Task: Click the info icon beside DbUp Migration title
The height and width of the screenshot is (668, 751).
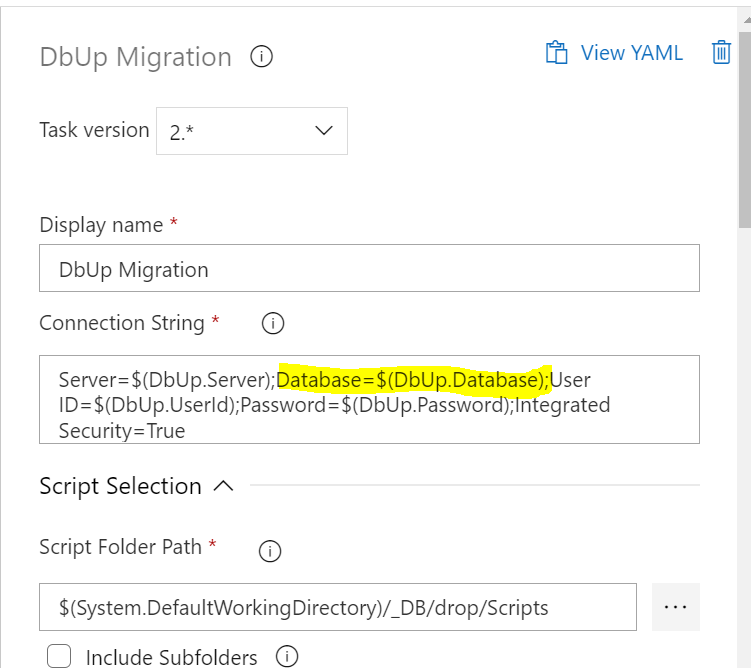Action: click(x=261, y=57)
